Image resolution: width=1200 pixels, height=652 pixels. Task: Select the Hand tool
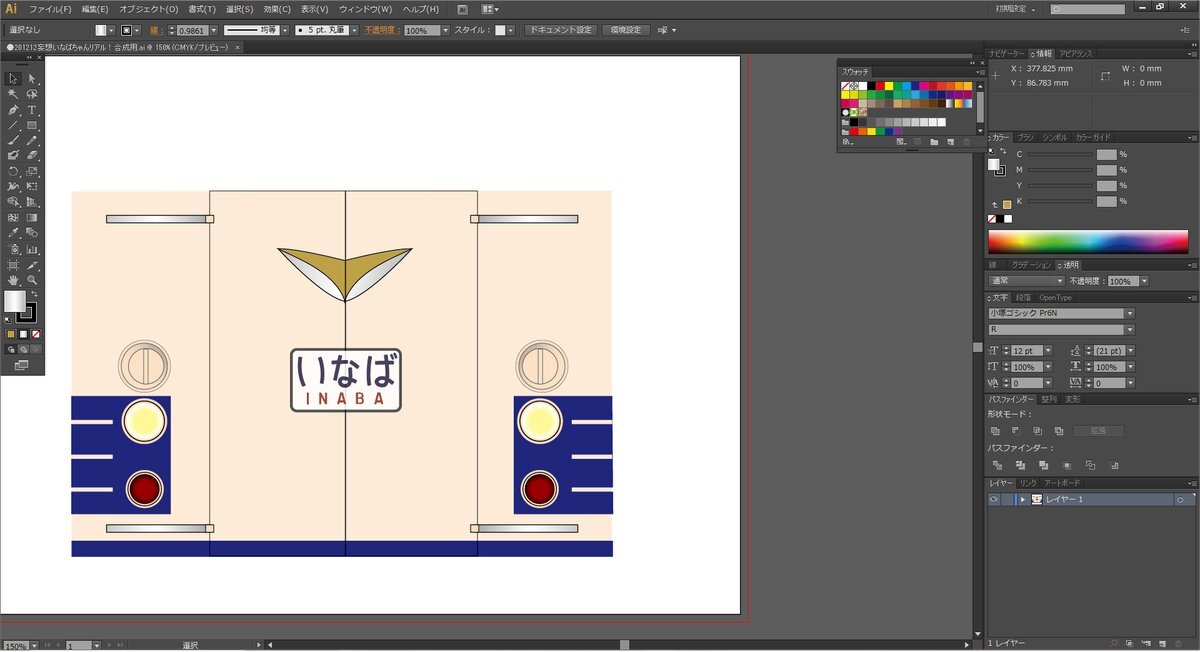pyautogui.click(x=14, y=281)
